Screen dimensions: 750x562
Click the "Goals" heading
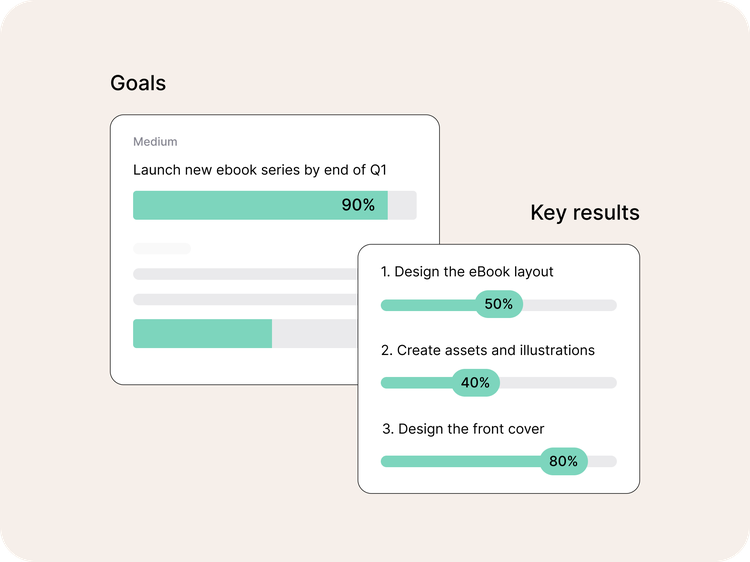pos(138,83)
